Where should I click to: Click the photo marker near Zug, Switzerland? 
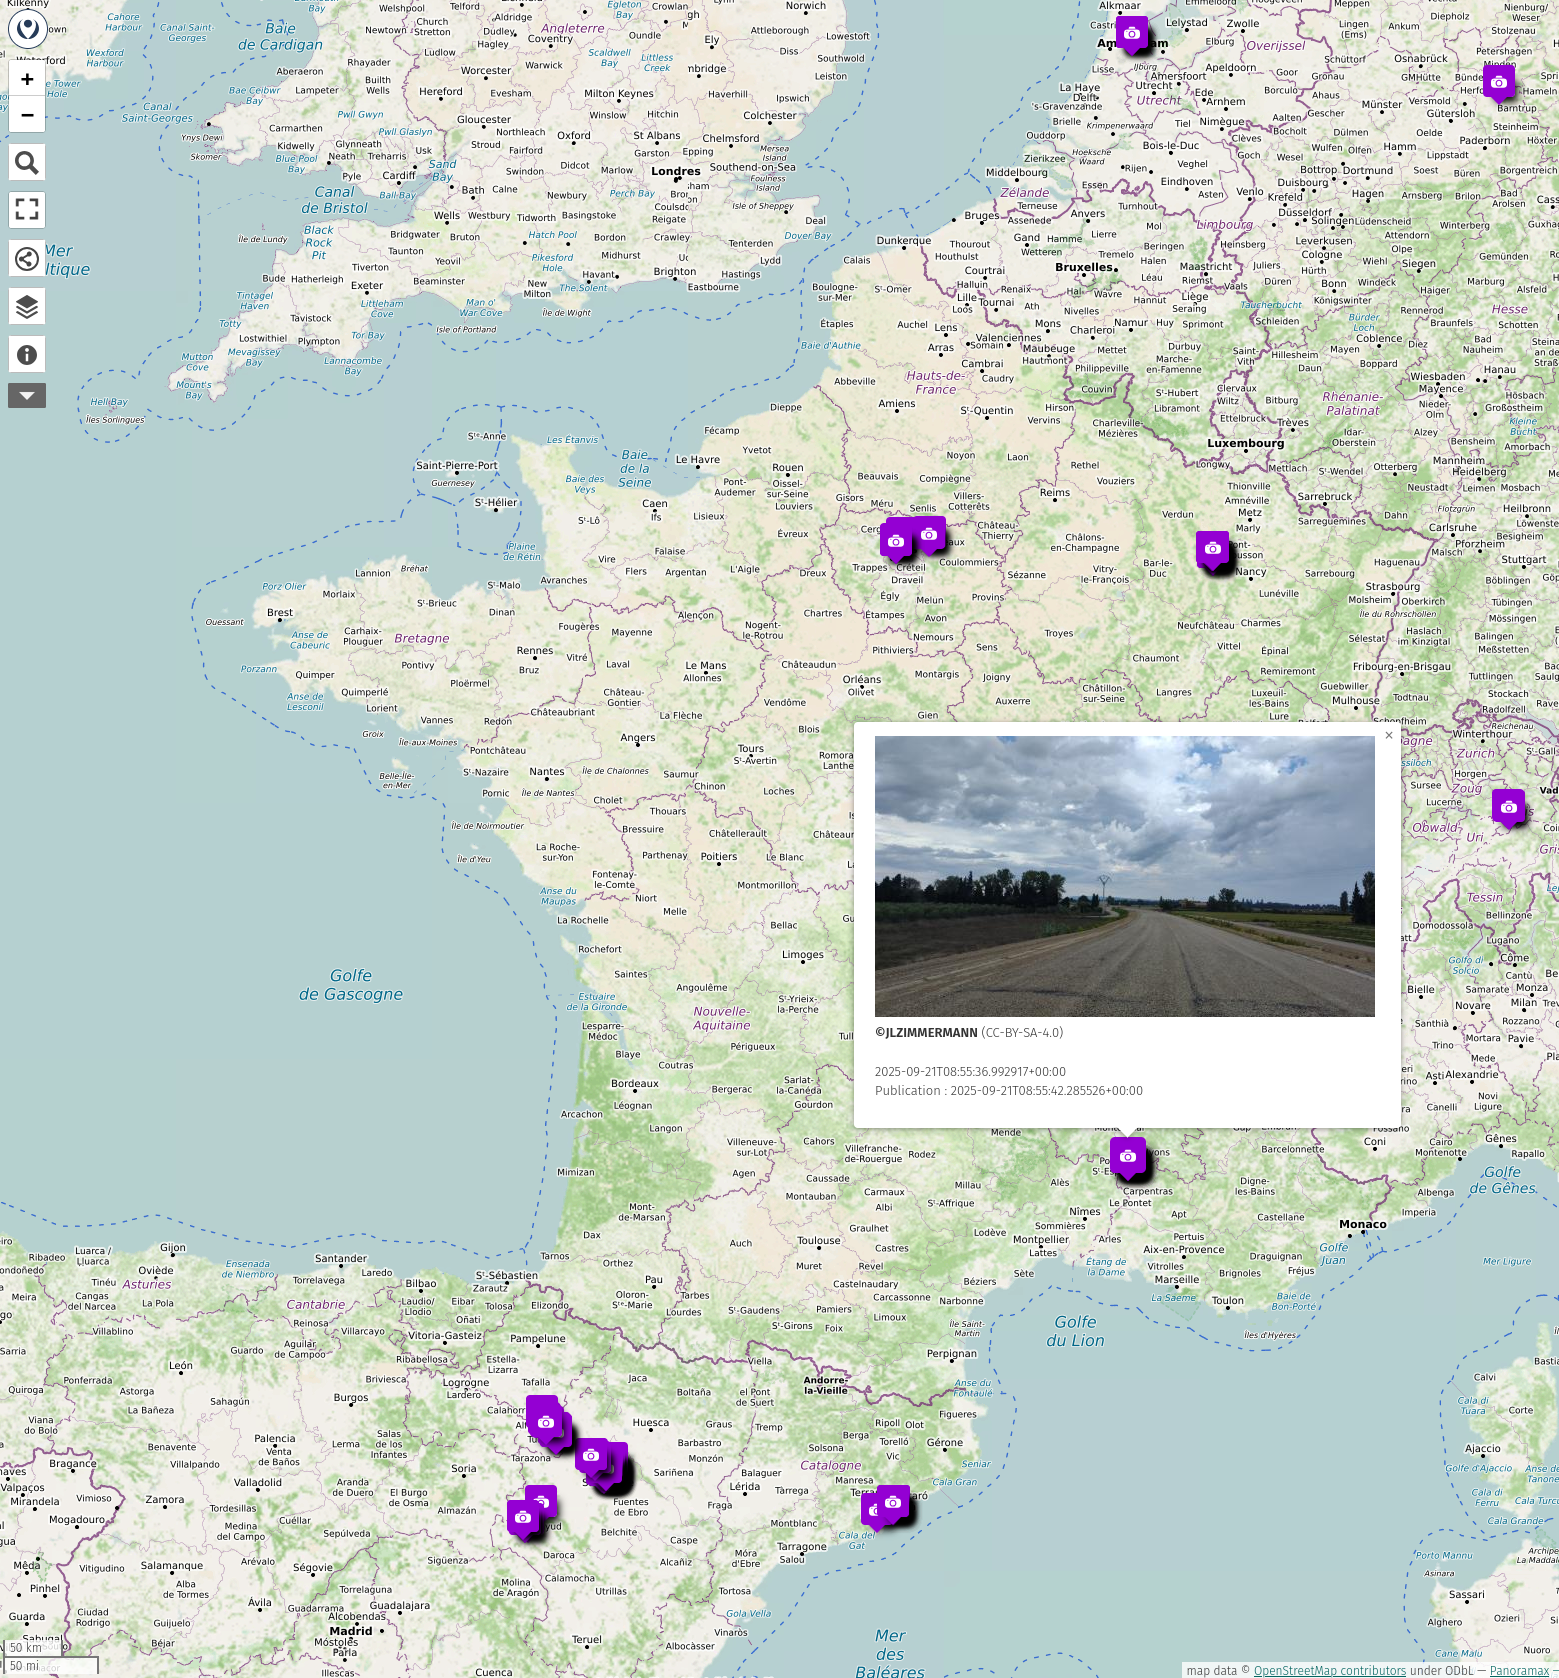[1508, 807]
